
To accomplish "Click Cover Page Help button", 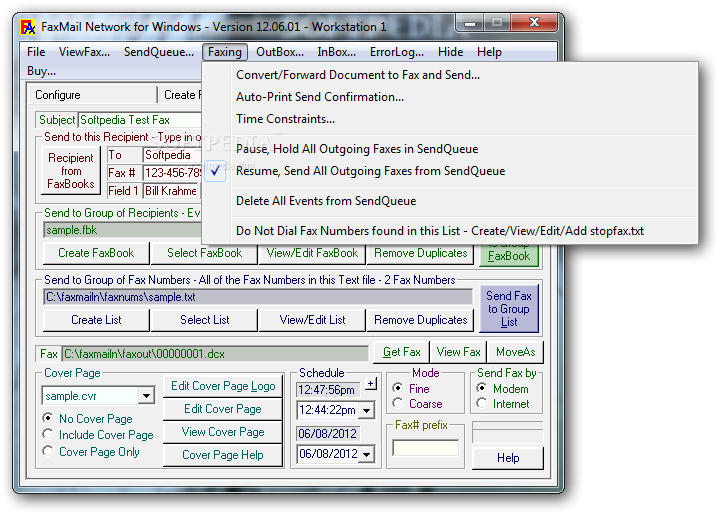I will (x=223, y=455).
